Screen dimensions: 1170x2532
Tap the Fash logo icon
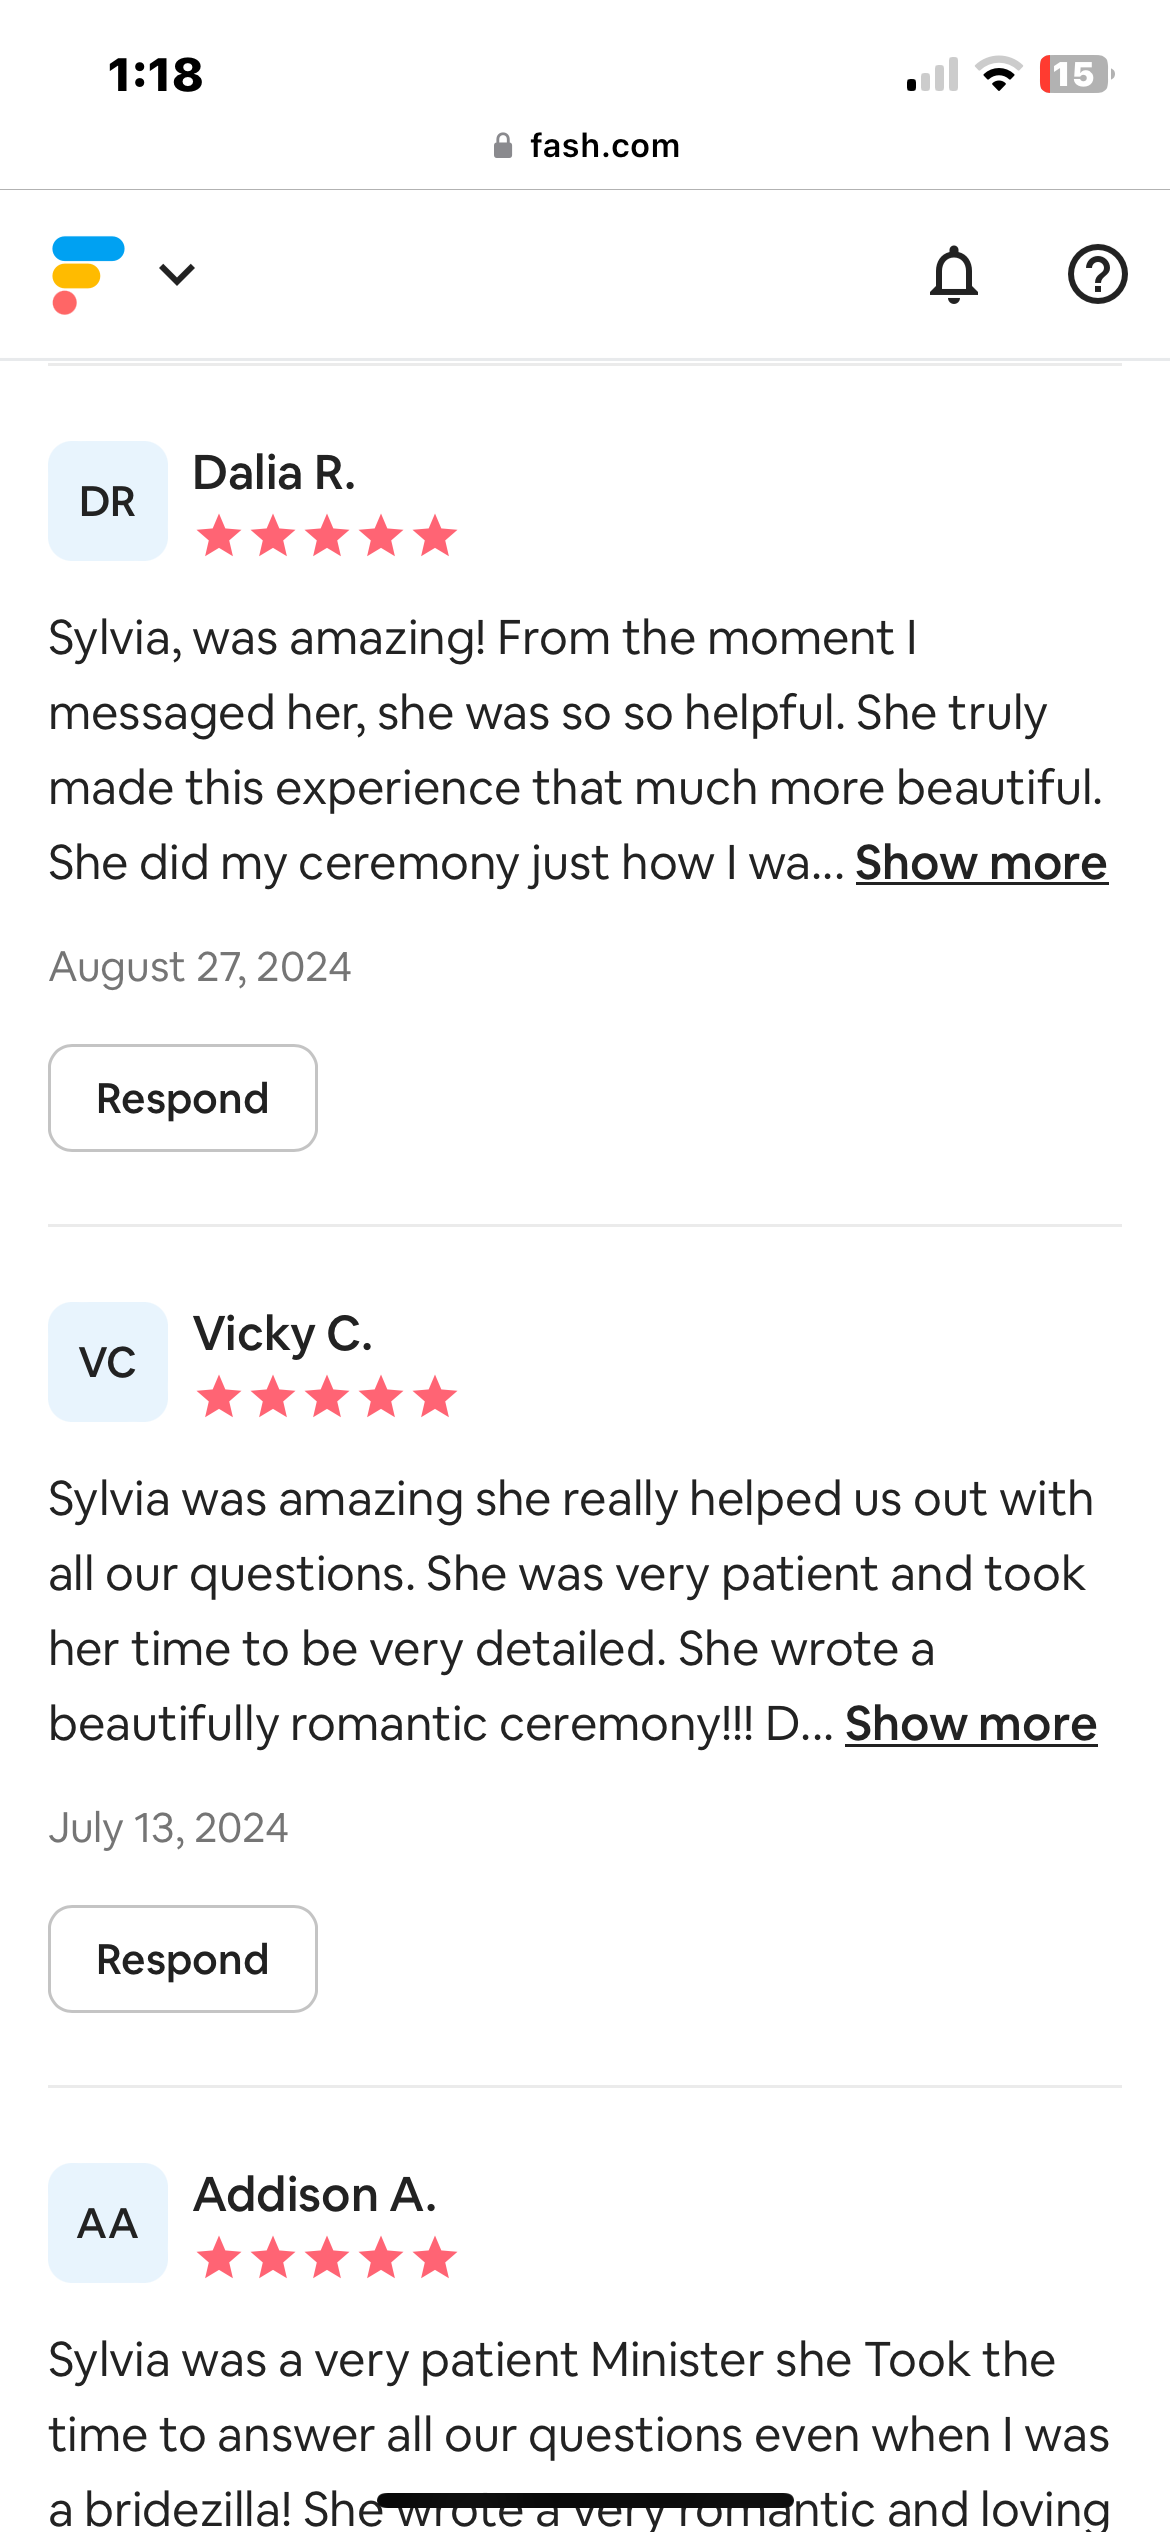[87, 274]
